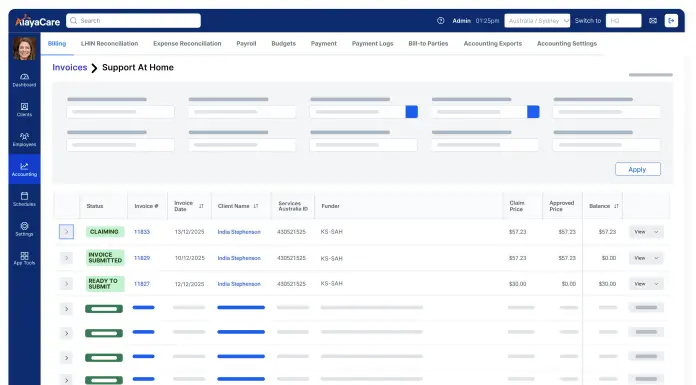696x385 pixels.
Task: Open the Budgets tab
Action: [x=283, y=44]
